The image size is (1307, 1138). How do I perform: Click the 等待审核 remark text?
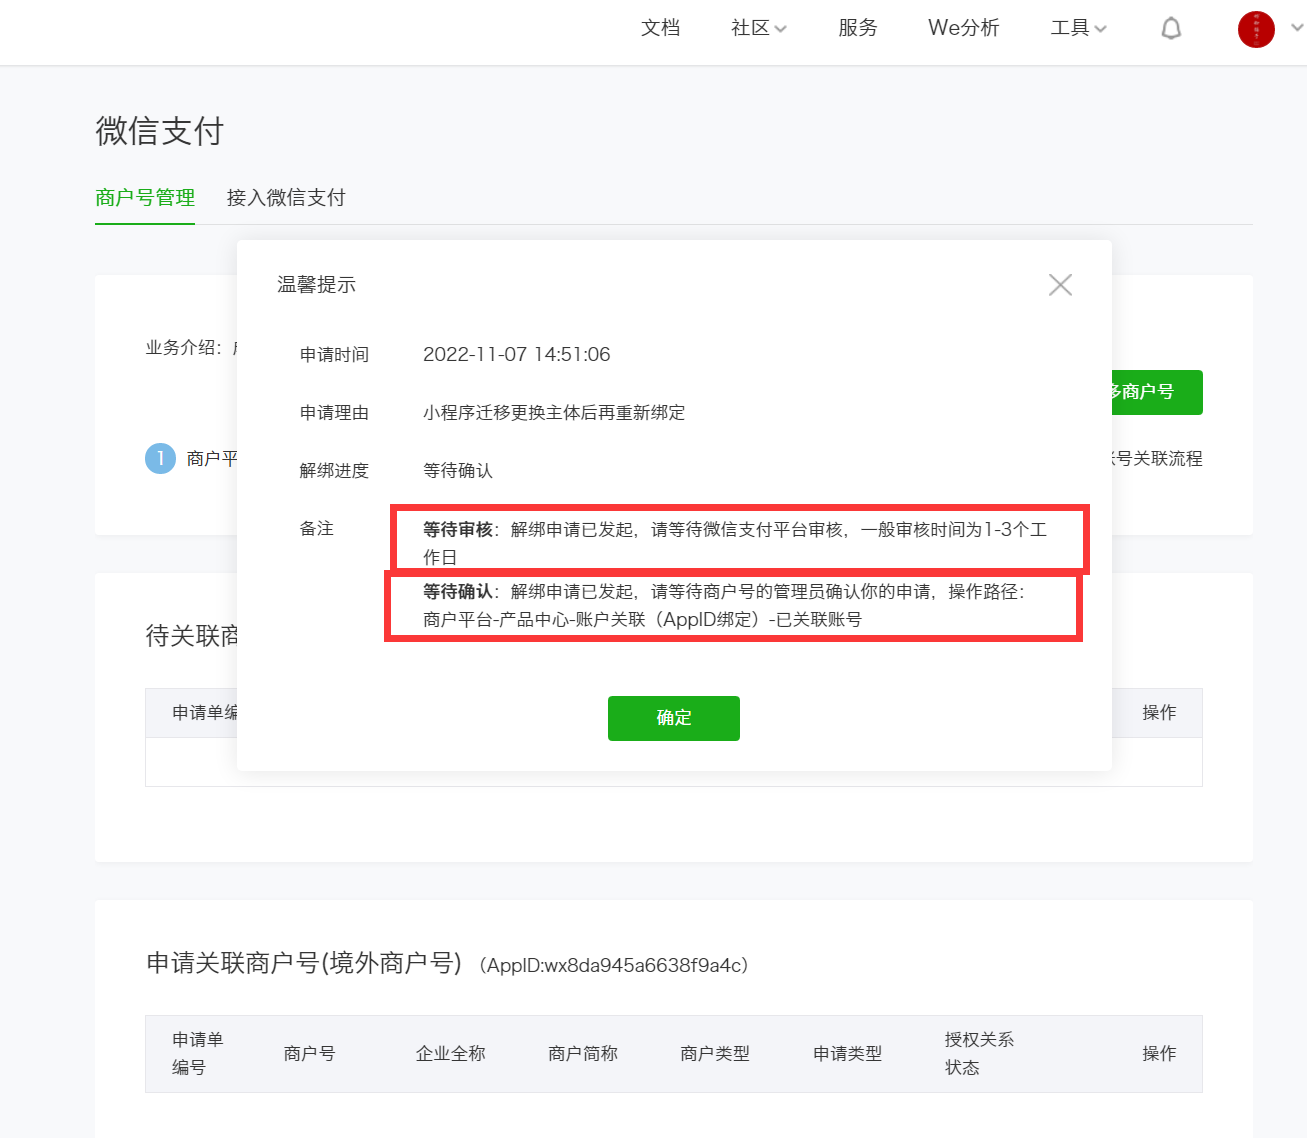(x=735, y=543)
